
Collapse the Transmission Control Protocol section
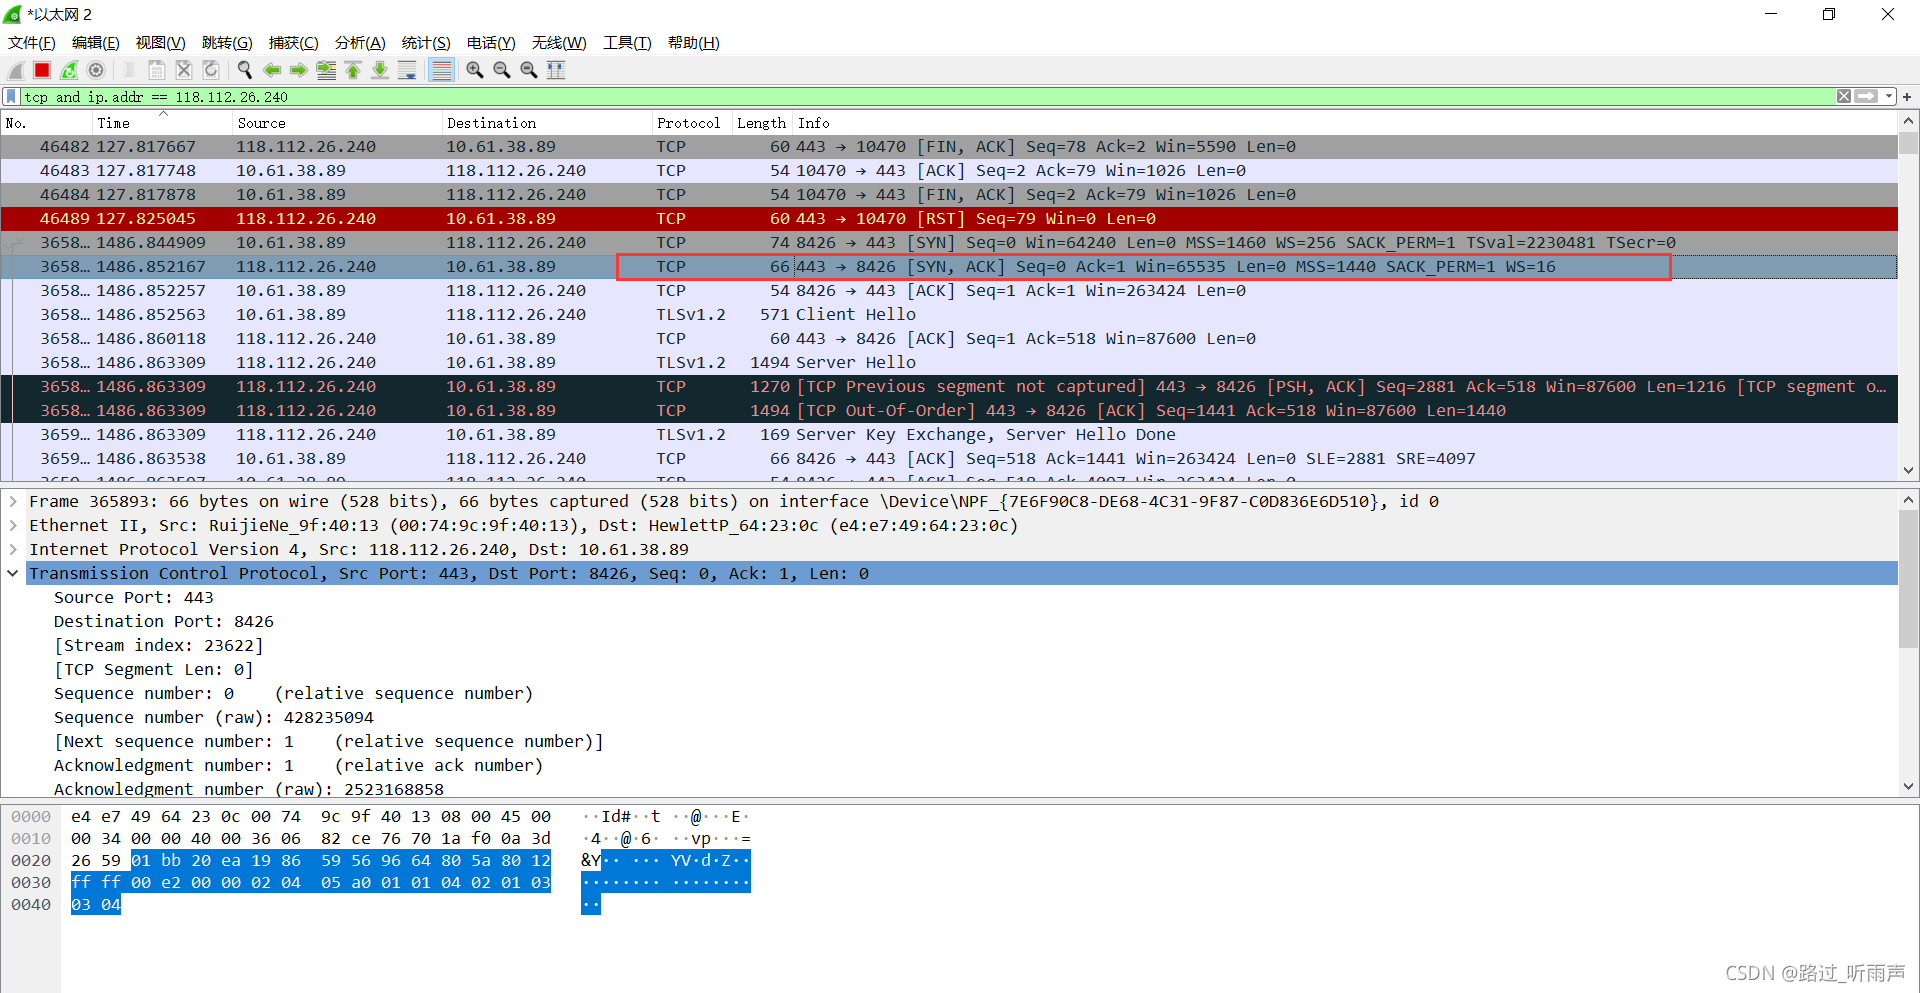click(13, 574)
